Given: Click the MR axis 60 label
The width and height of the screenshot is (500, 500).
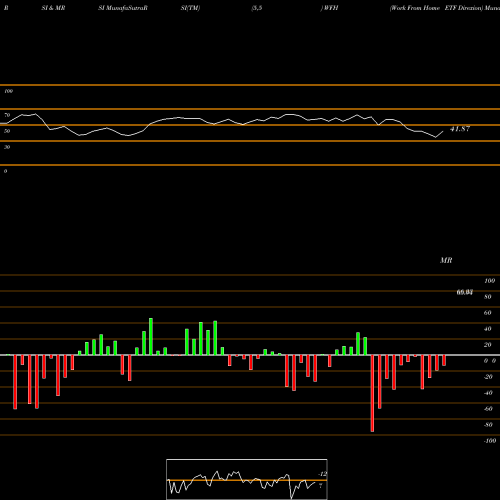Looking at the screenshot, I should tap(488, 313).
